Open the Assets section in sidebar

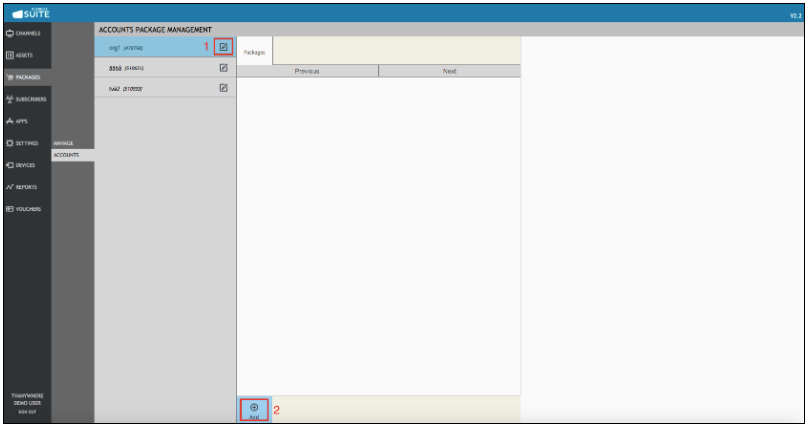(20, 55)
